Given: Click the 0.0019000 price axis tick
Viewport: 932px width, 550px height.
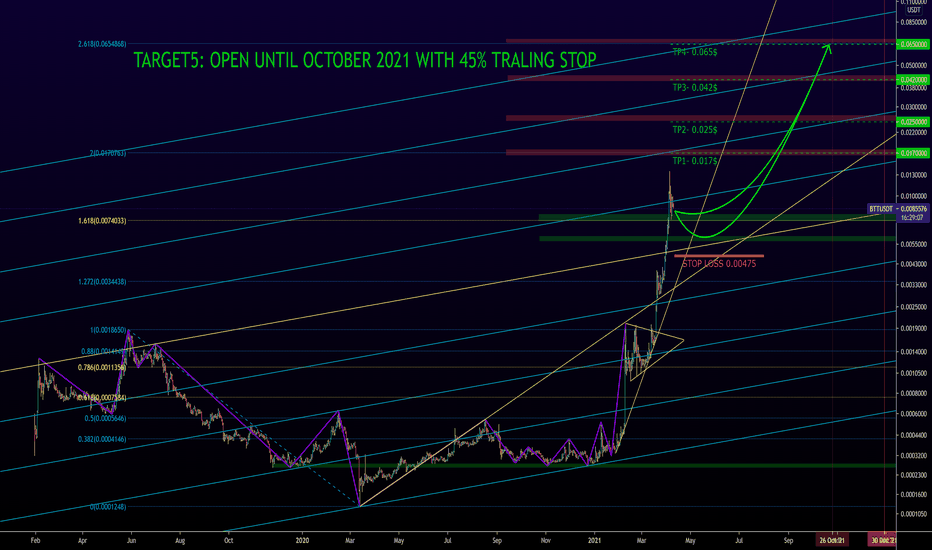Looking at the screenshot, I should pyautogui.click(x=914, y=328).
